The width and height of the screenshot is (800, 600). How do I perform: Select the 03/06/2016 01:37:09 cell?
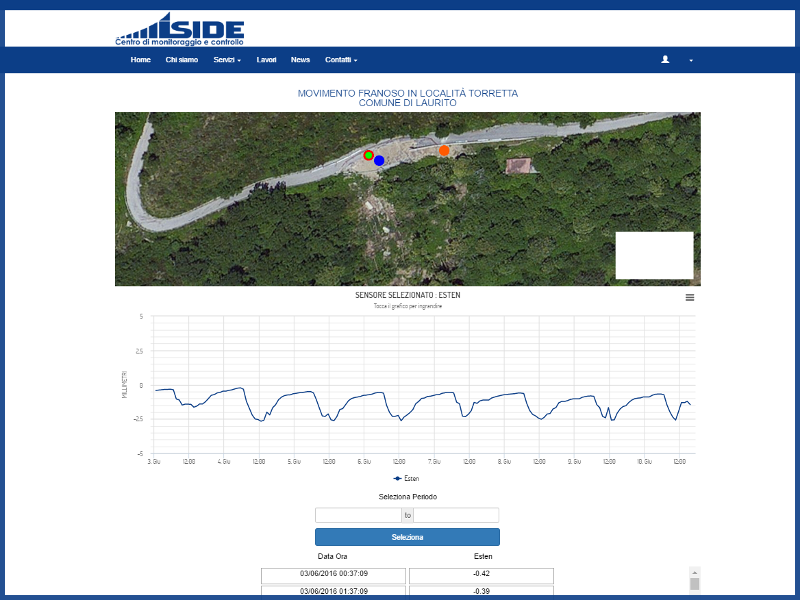click(334, 591)
